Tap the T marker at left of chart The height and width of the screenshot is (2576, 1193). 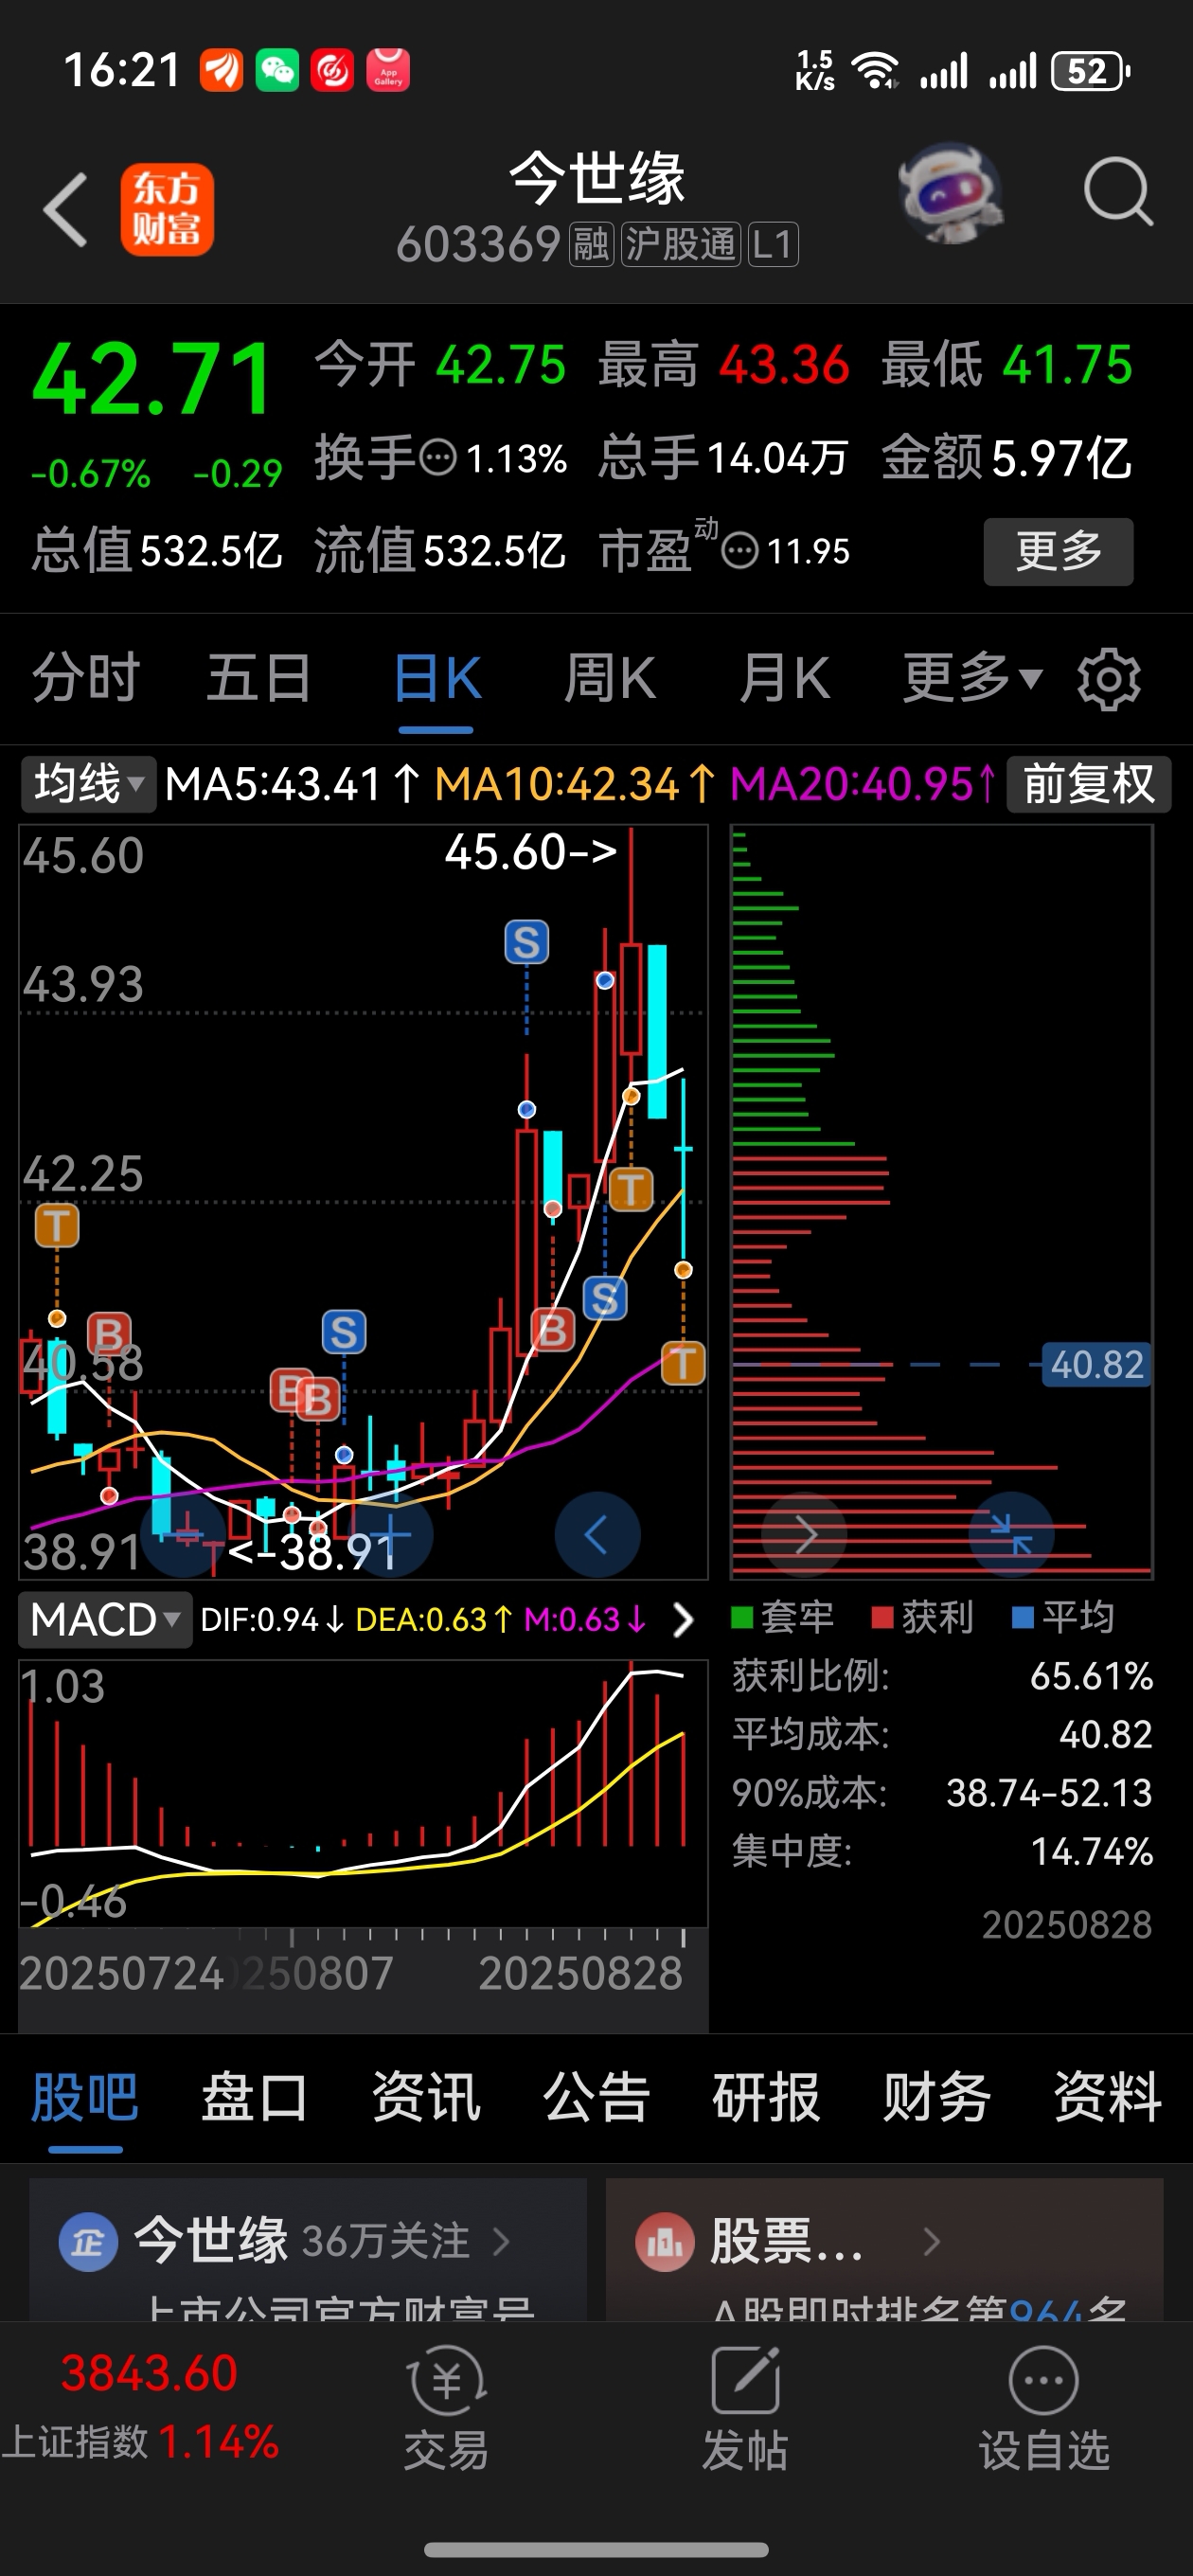pyautogui.click(x=57, y=1225)
